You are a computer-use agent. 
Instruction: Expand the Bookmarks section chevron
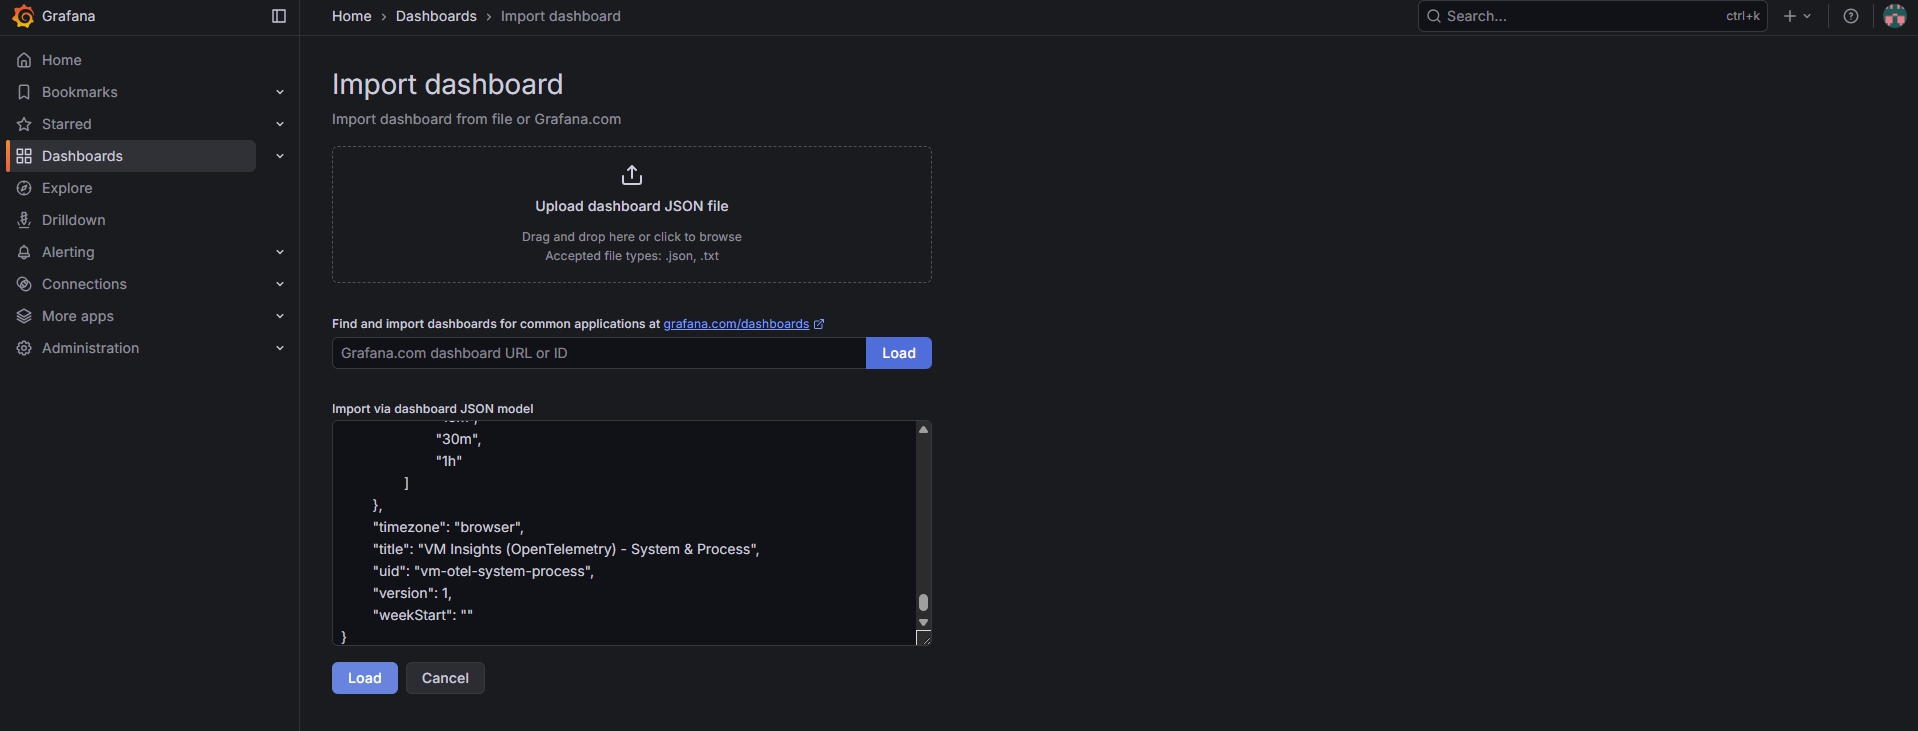point(280,92)
